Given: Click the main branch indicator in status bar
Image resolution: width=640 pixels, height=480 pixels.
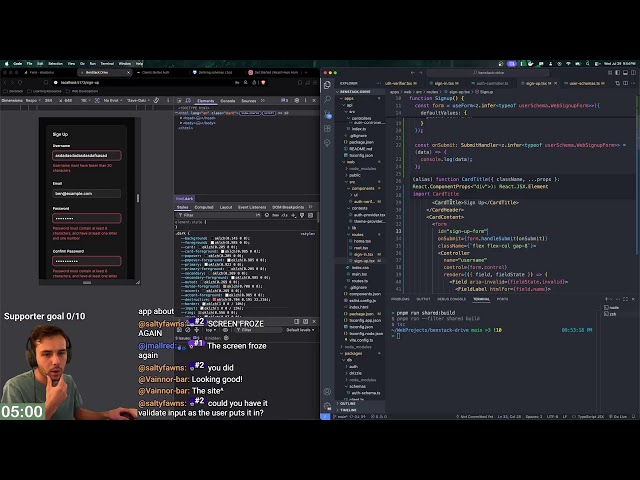Looking at the screenshot, I should coord(341,417).
